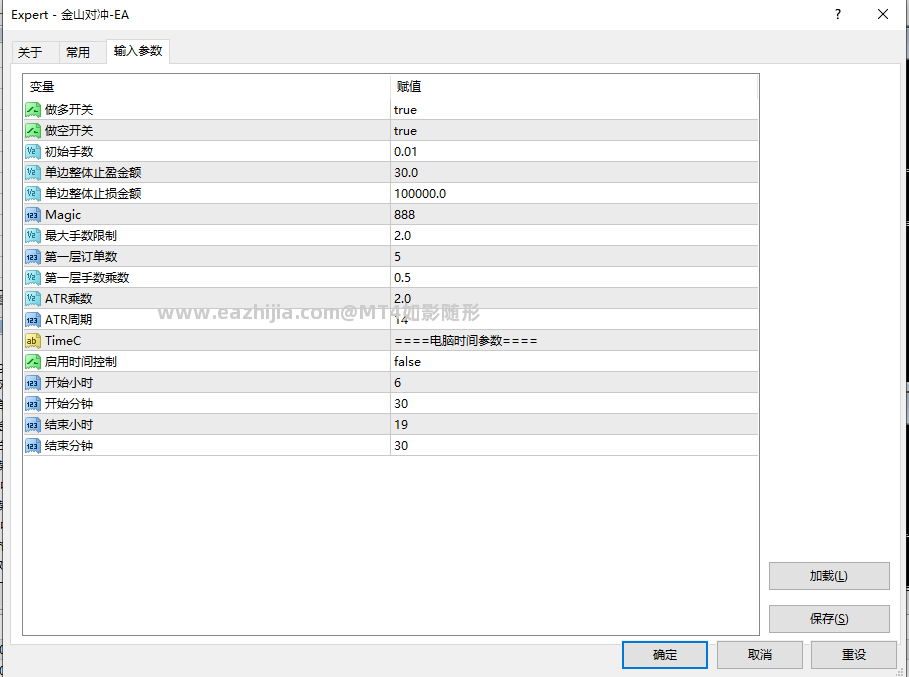Click the 赋值 column header

(x=574, y=87)
